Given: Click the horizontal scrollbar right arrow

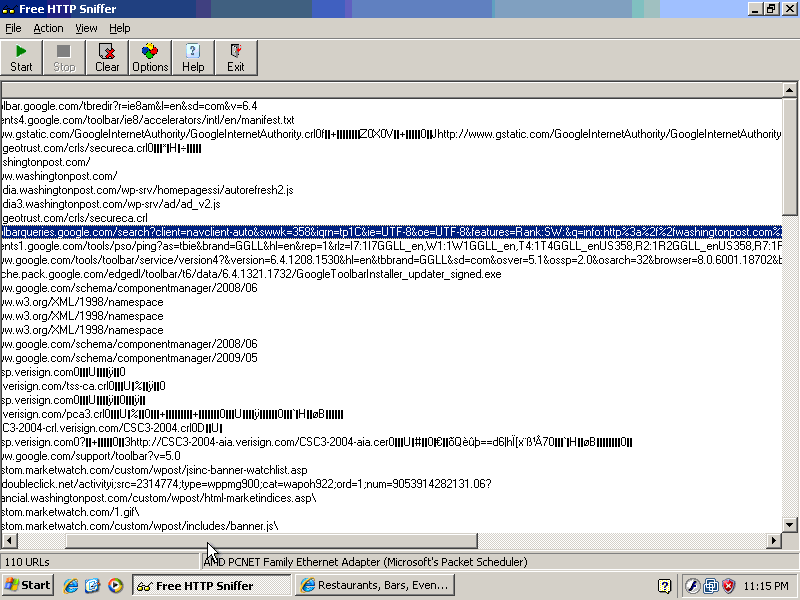Looking at the screenshot, I should [774, 540].
